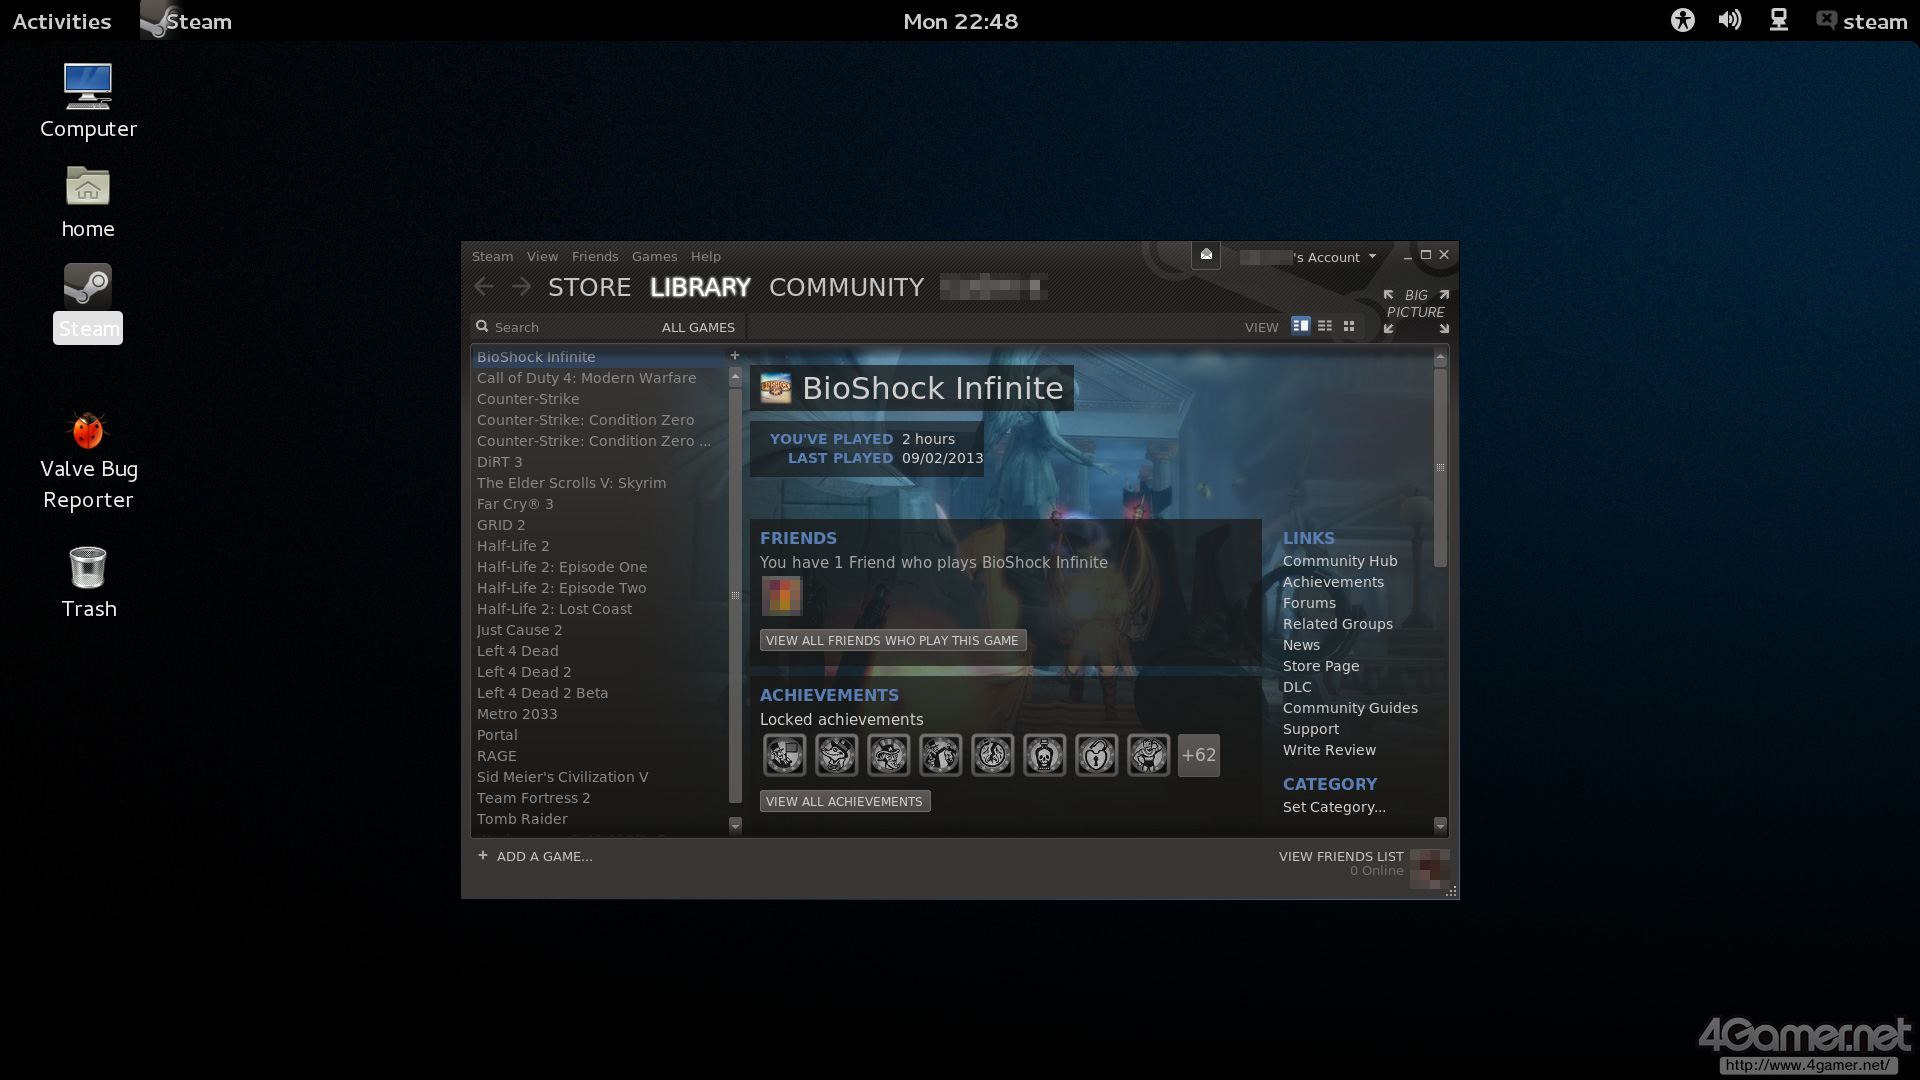Screen dimensions: 1920x1080
Task: Switch to list view mode
Action: click(x=1325, y=326)
